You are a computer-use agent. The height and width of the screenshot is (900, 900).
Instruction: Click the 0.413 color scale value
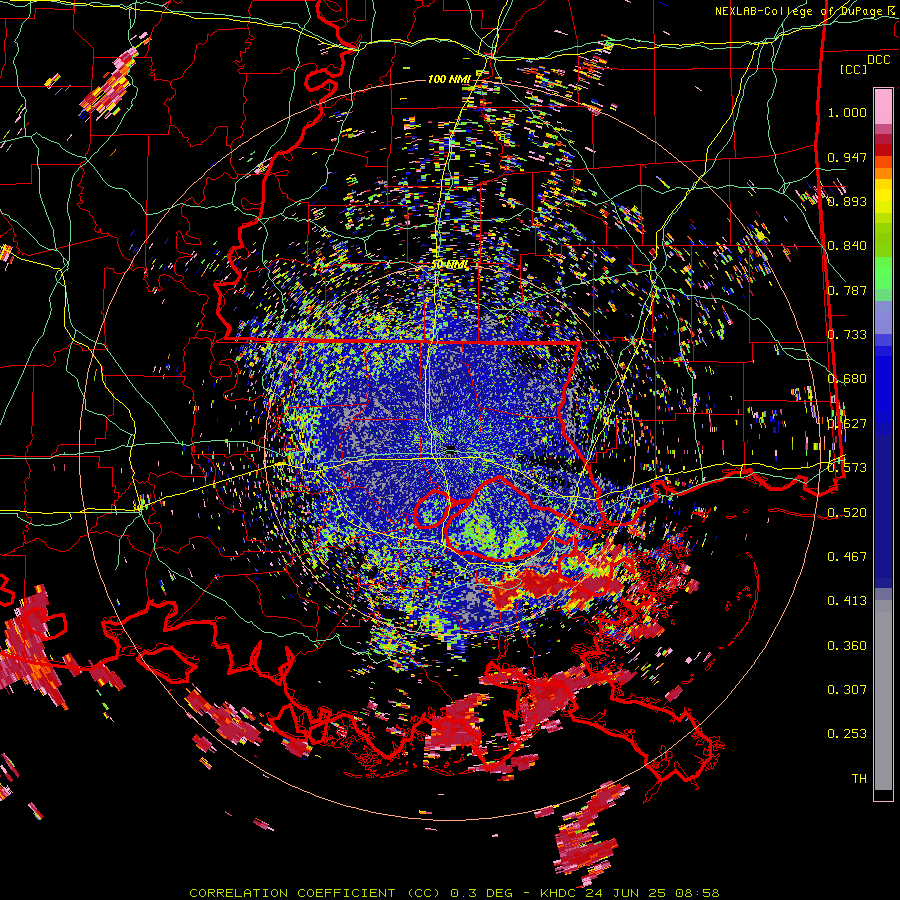[x=847, y=600]
